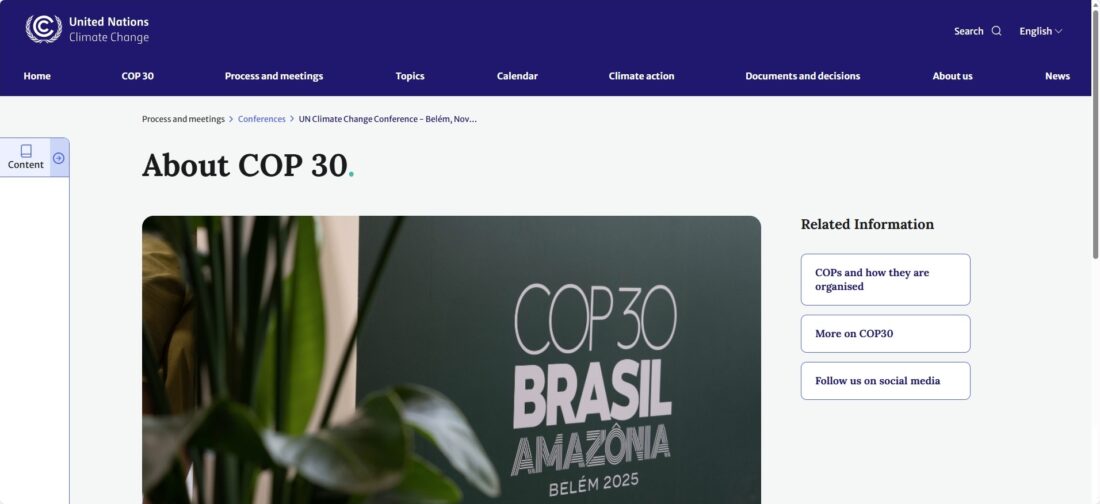Go to the News section

pyautogui.click(x=1057, y=76)
